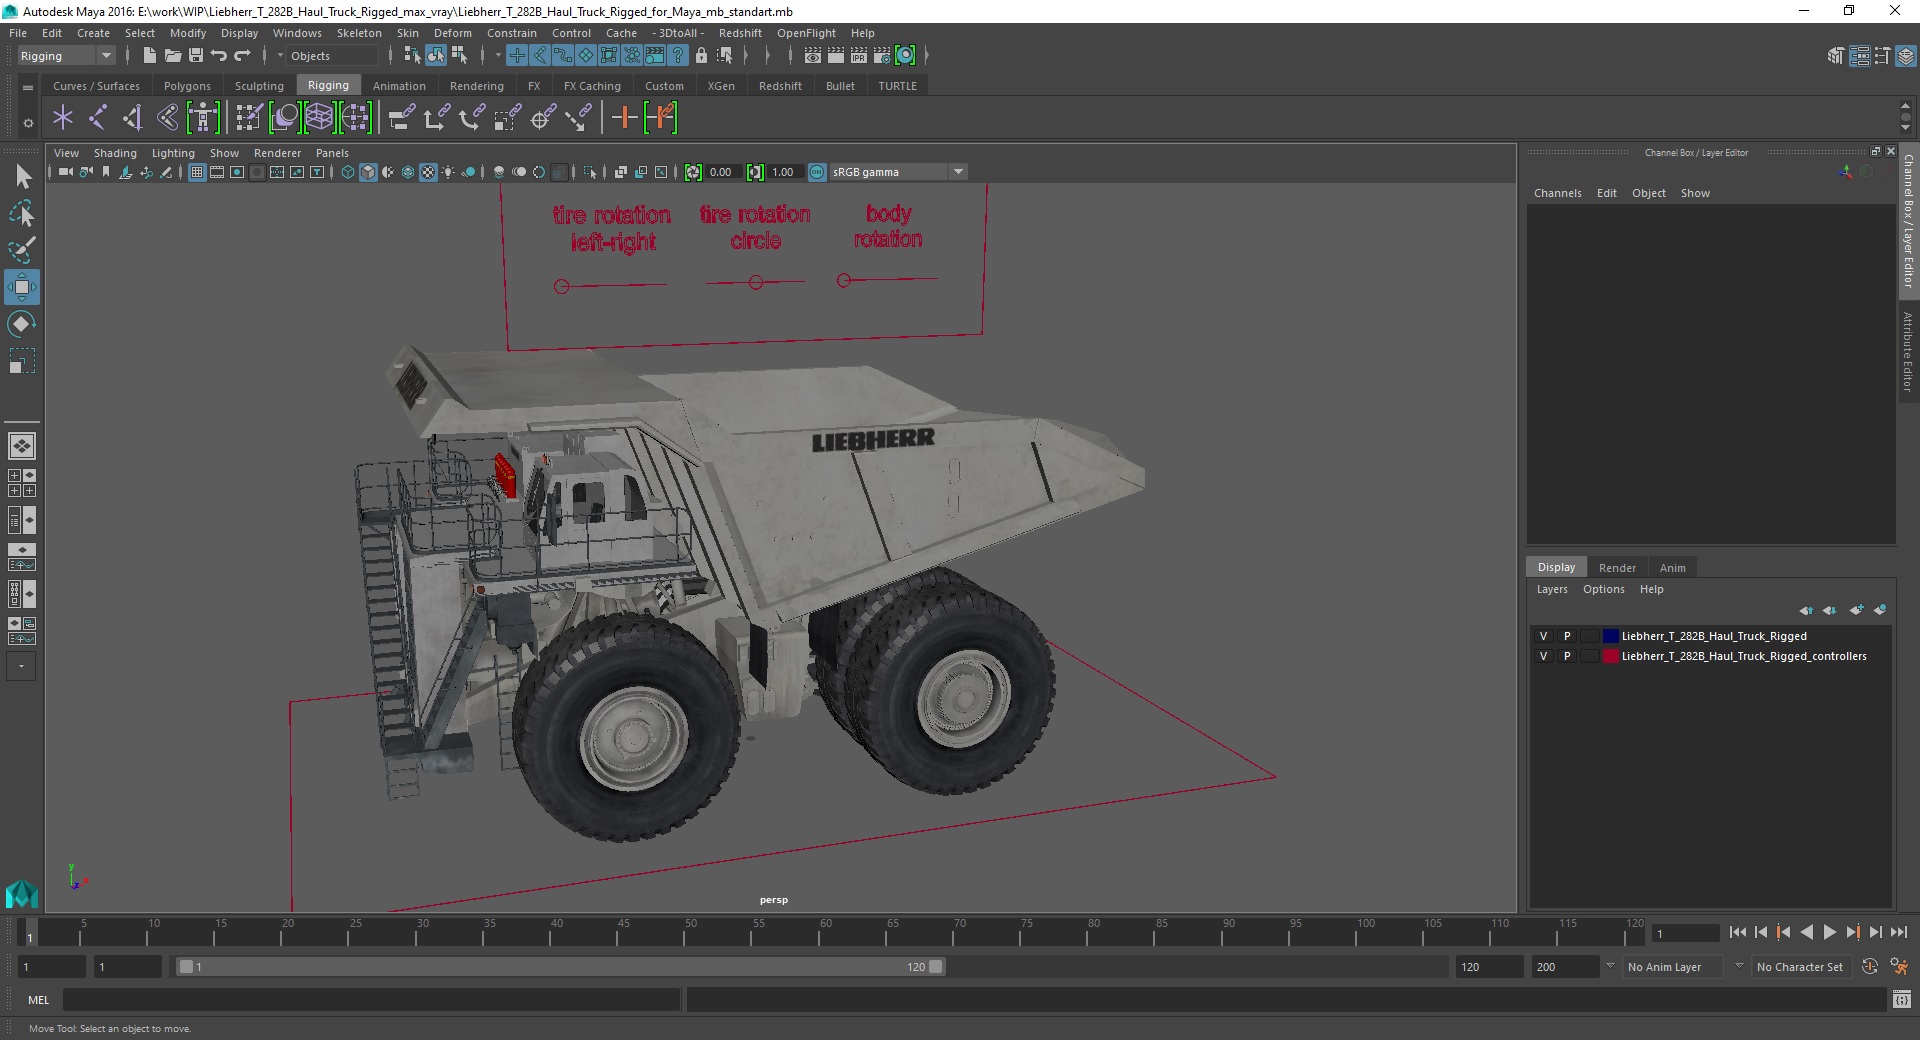The width and height of the screenshot is (1920, 1040).
Task: Go to start of playback range
Action: (1738, 932)
